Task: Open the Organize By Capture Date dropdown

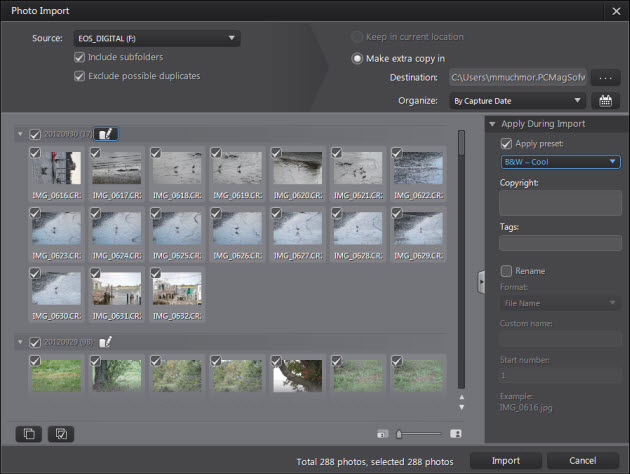Action: point(517,100)
